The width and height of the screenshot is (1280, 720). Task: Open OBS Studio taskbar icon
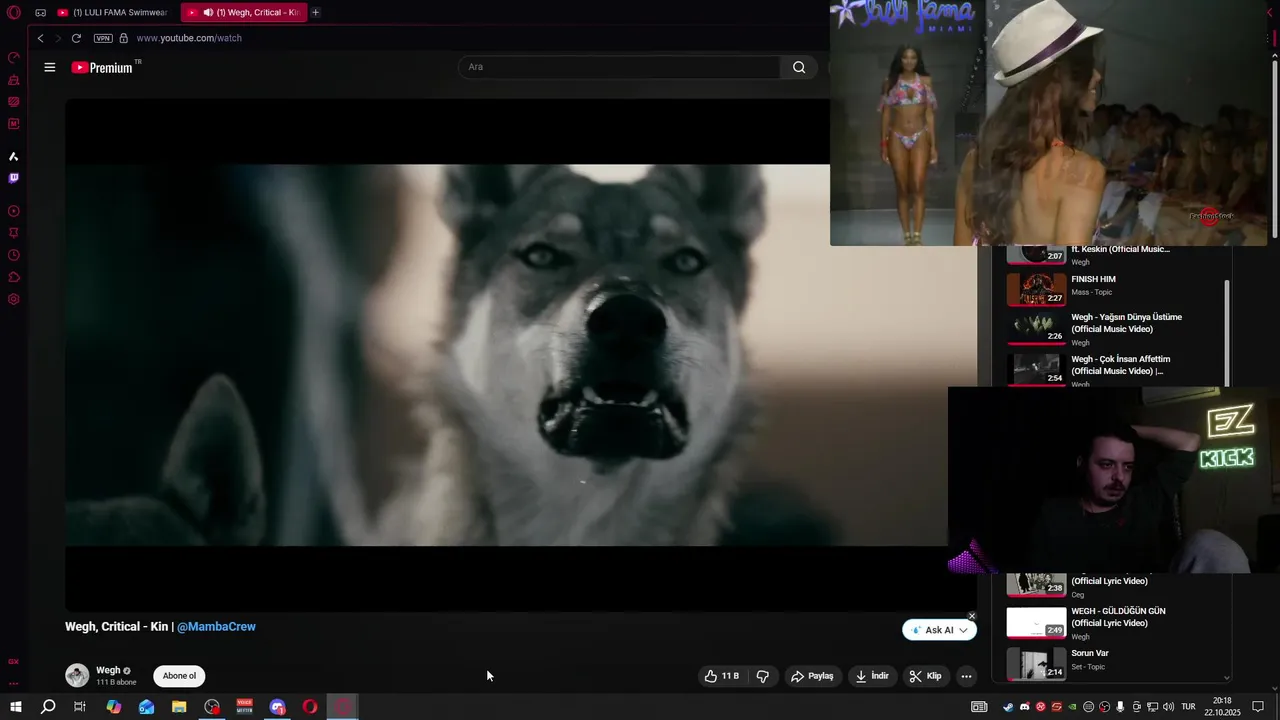[x=212, y=707]
